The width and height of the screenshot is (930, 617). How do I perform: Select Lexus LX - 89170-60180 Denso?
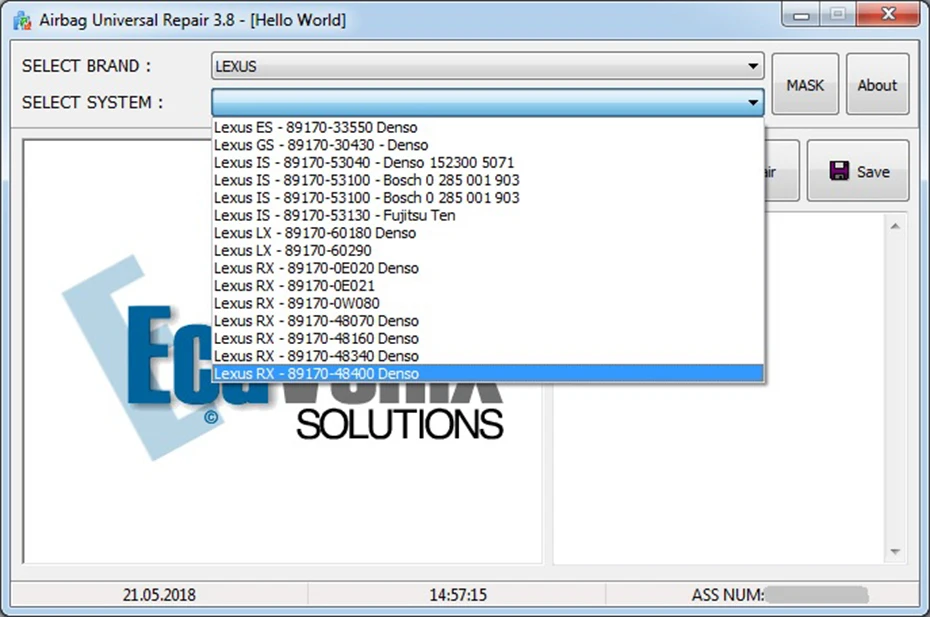click(488, 233)
